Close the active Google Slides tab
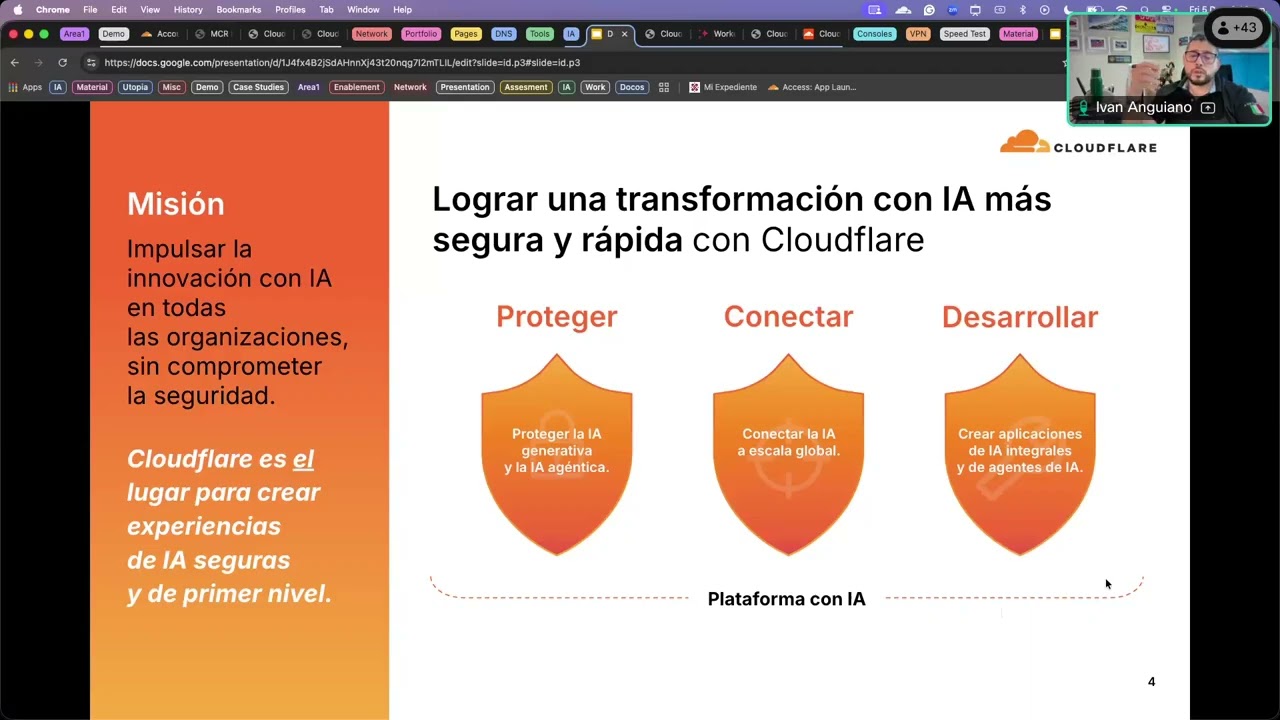 click(625, 34)
